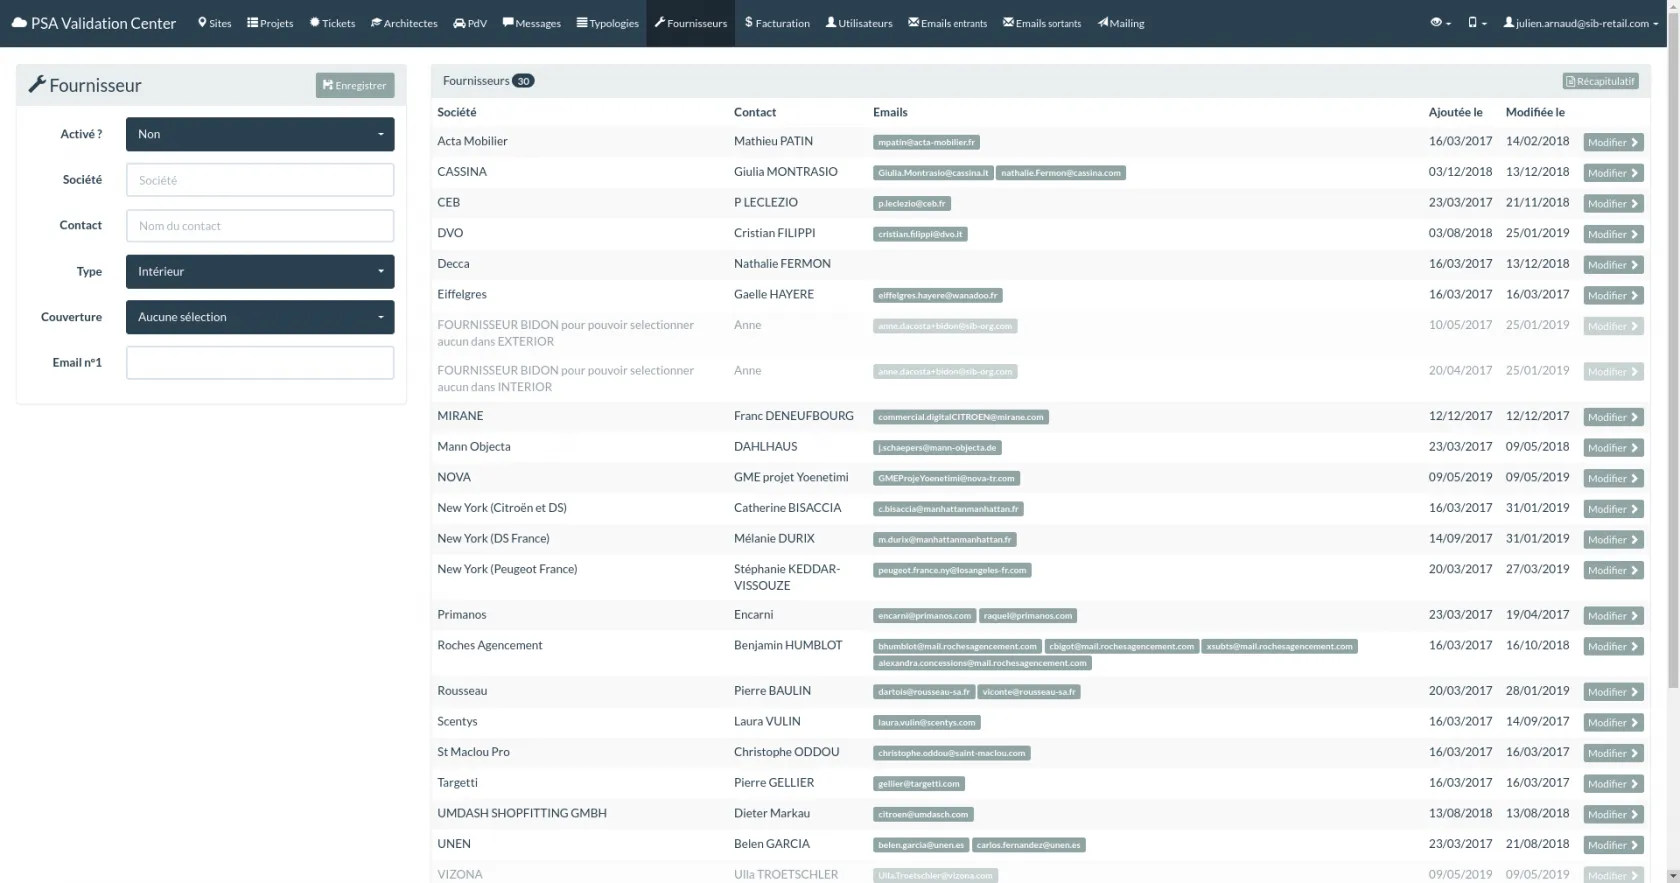
Task: Expand the Activé dropdown showing Non
Action: click(260, 134)
